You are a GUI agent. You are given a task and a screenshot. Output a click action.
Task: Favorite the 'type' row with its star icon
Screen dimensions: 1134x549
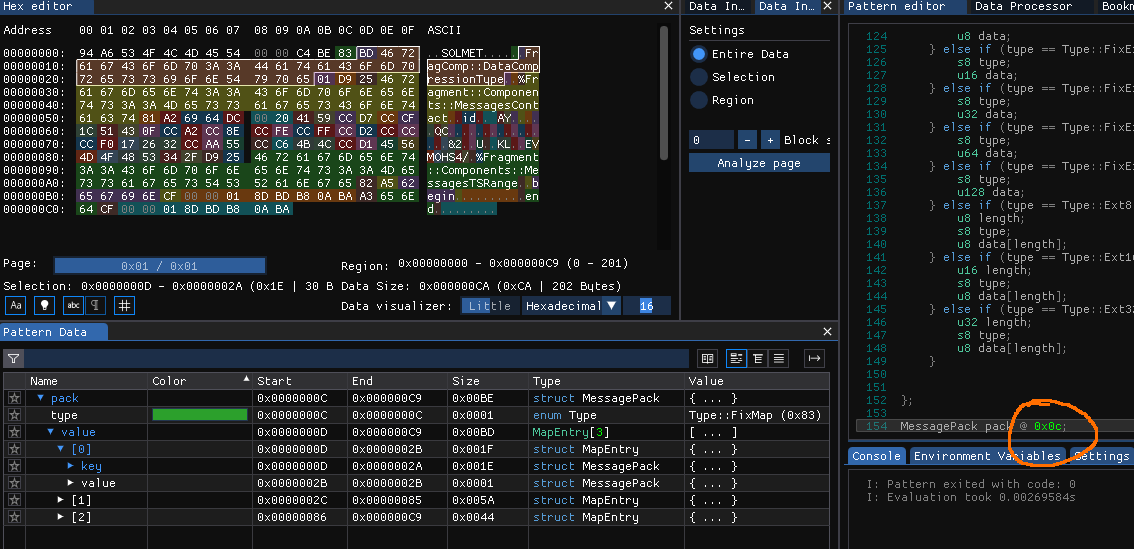(x=14, y=415)
